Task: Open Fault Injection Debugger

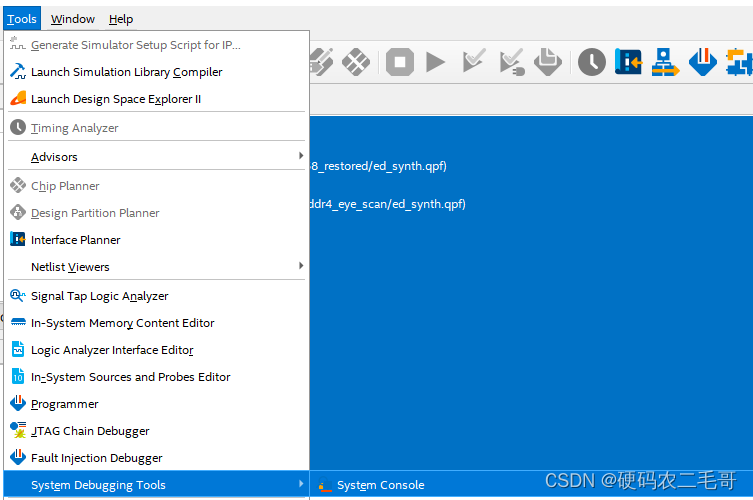Action: (97, 458)
